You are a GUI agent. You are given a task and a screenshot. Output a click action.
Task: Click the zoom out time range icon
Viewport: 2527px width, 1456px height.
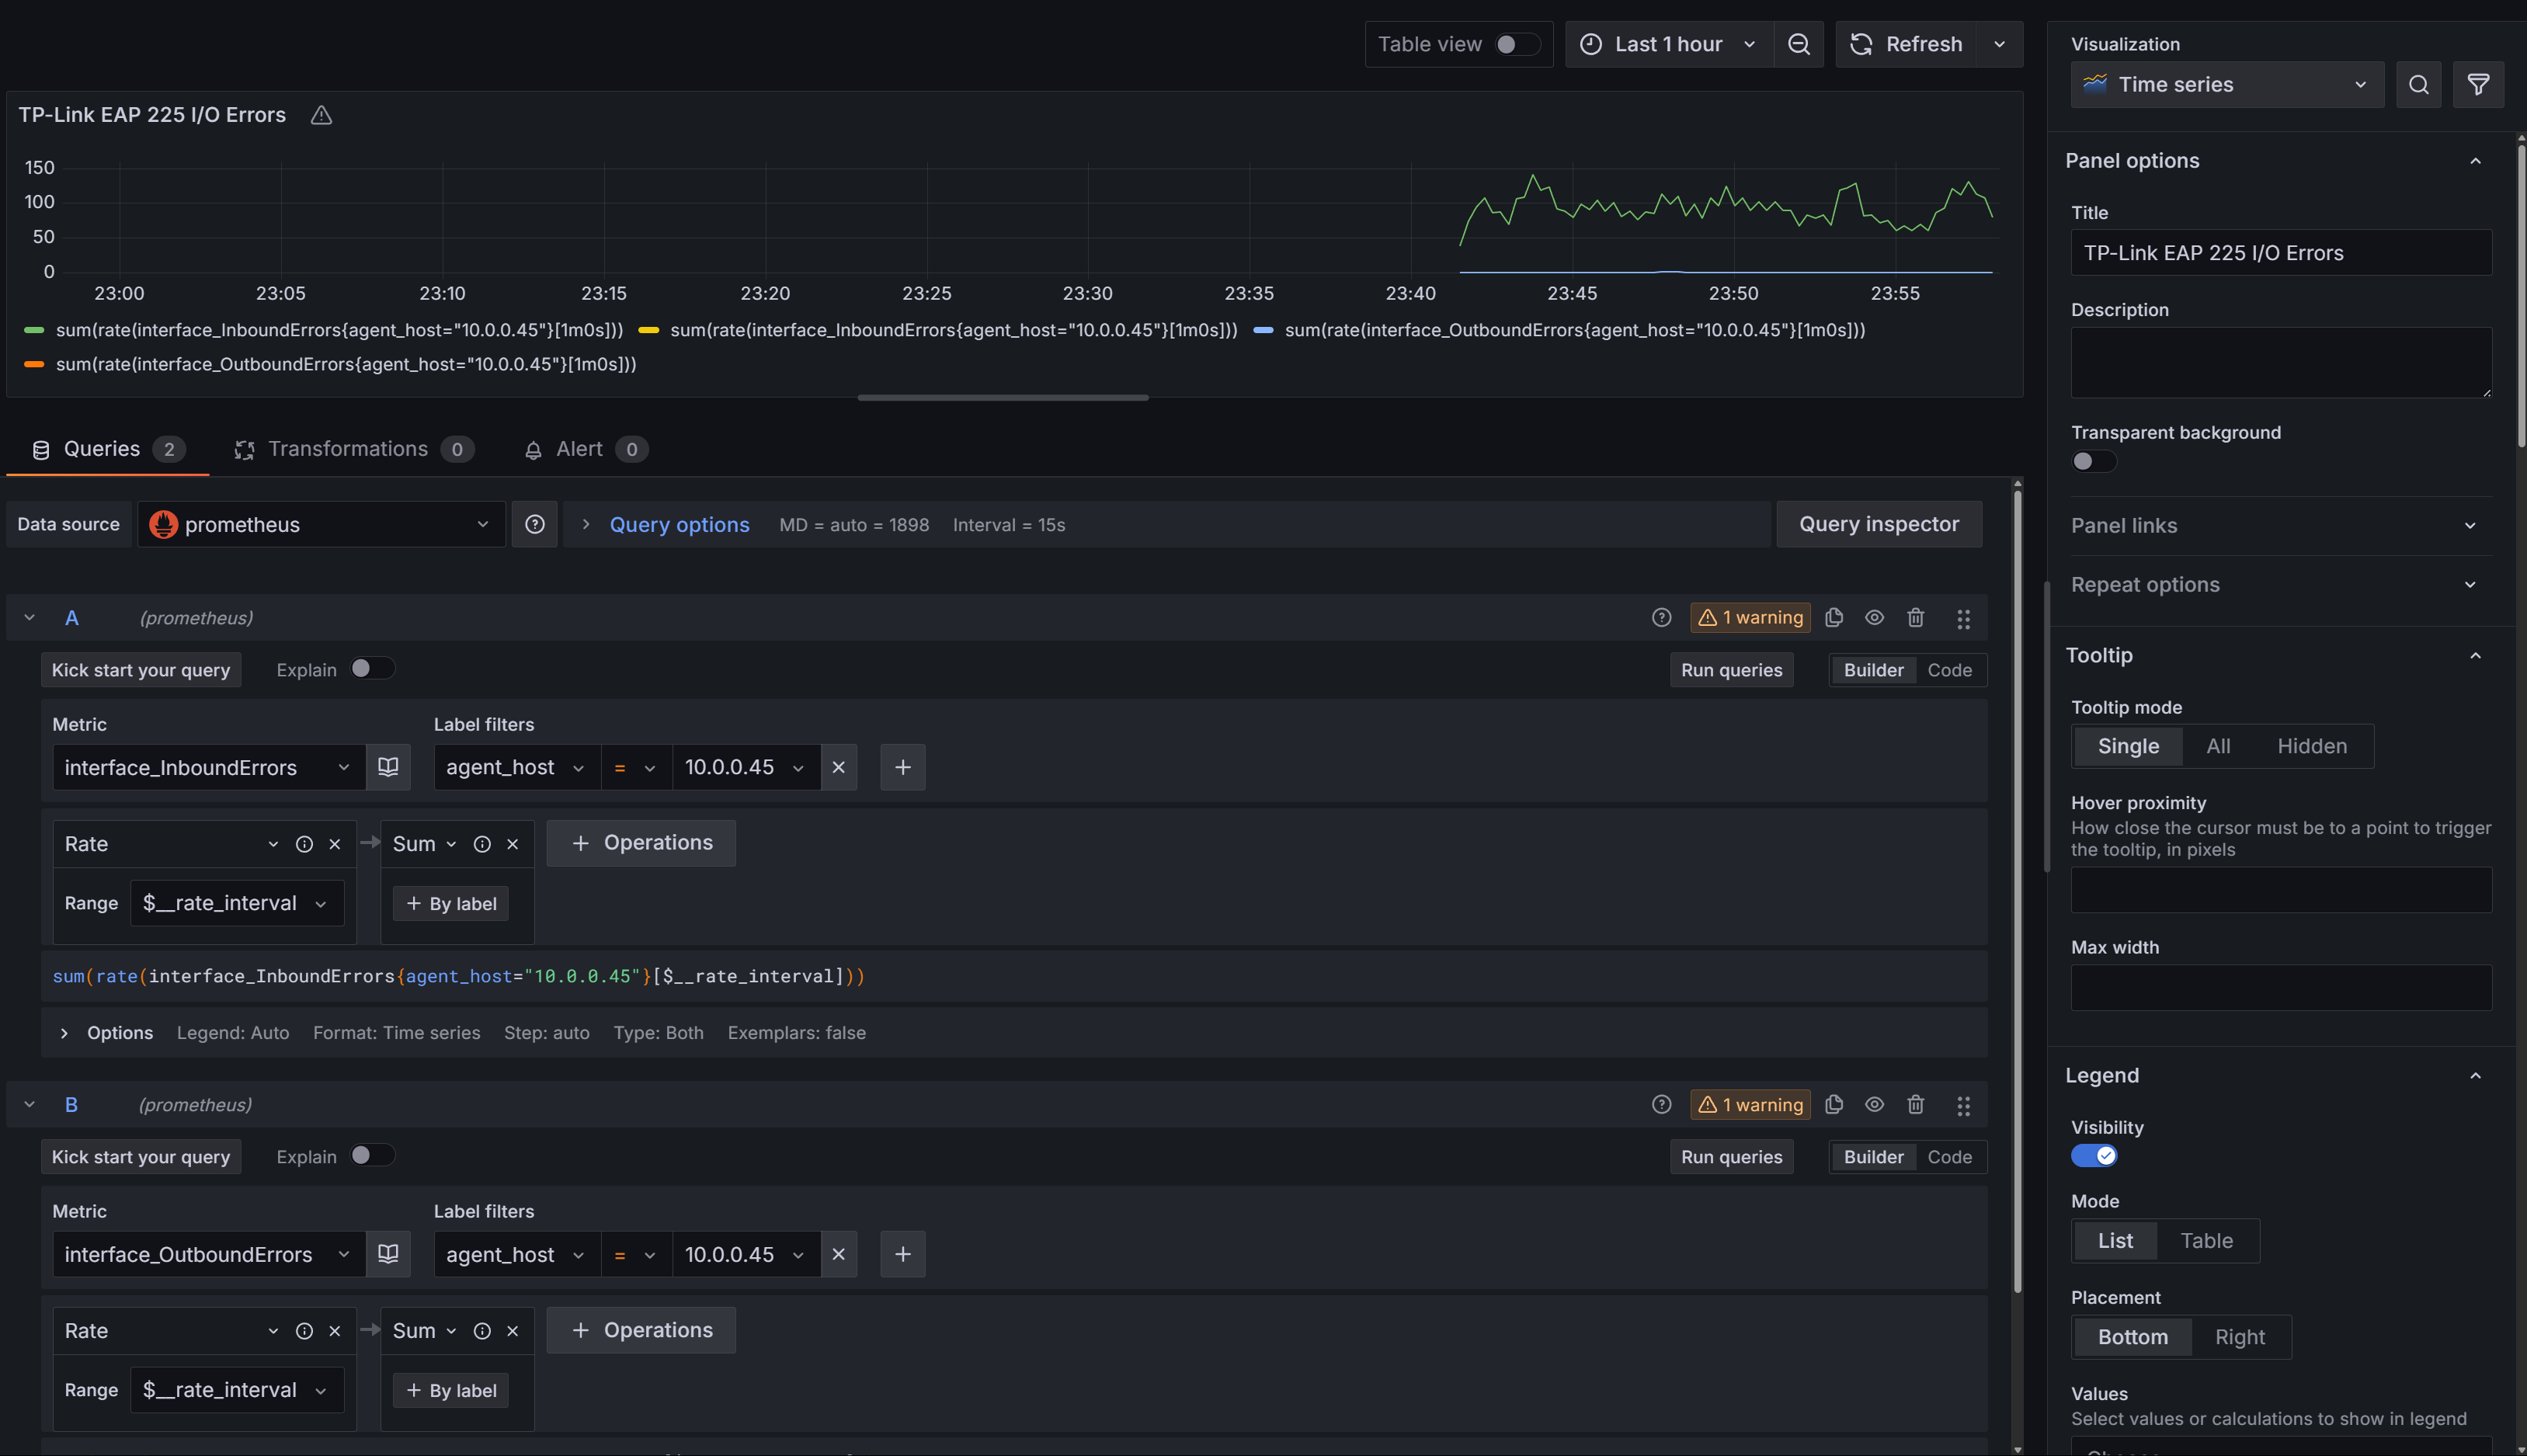pyautogui.click(x=1798, y=44)
